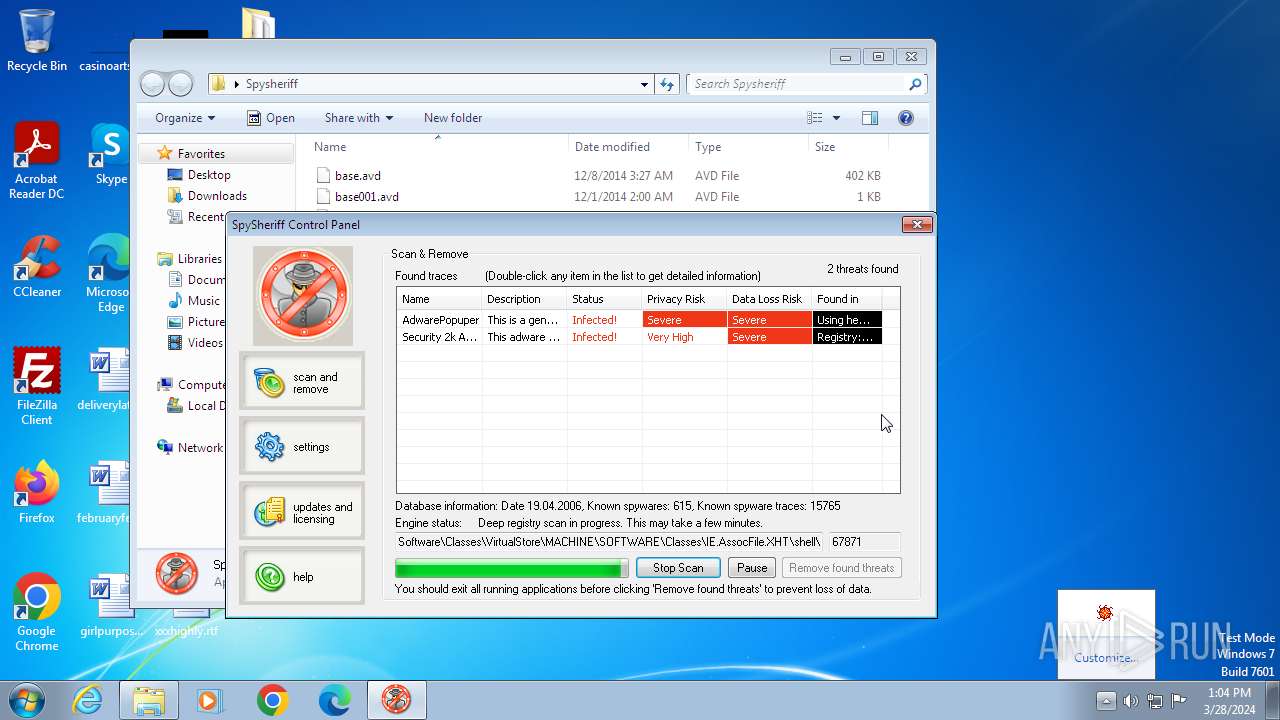Click Remove found threats button
This screenshot has width=1280, height=720.
(841, 568)
